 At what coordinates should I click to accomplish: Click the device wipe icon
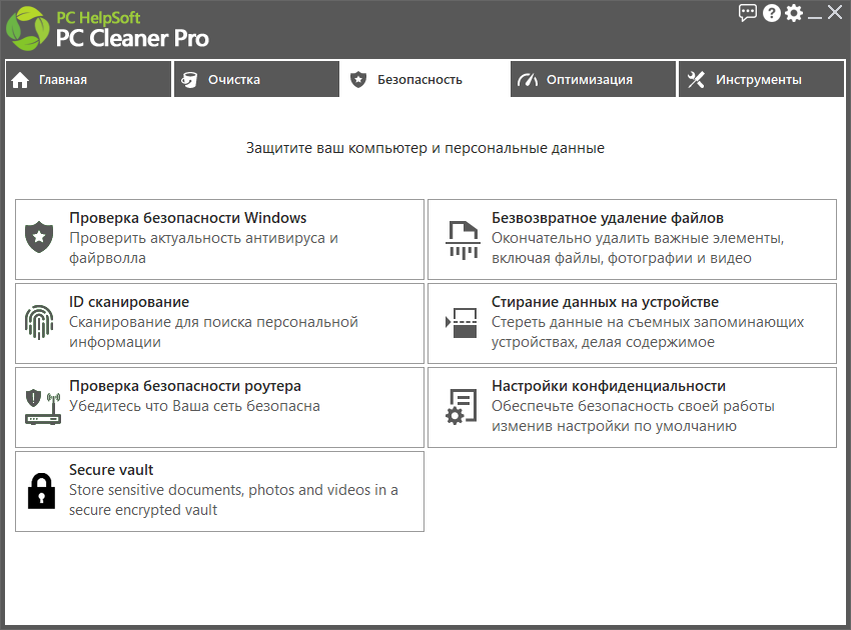pyautogui.click(x=461, y=323)
